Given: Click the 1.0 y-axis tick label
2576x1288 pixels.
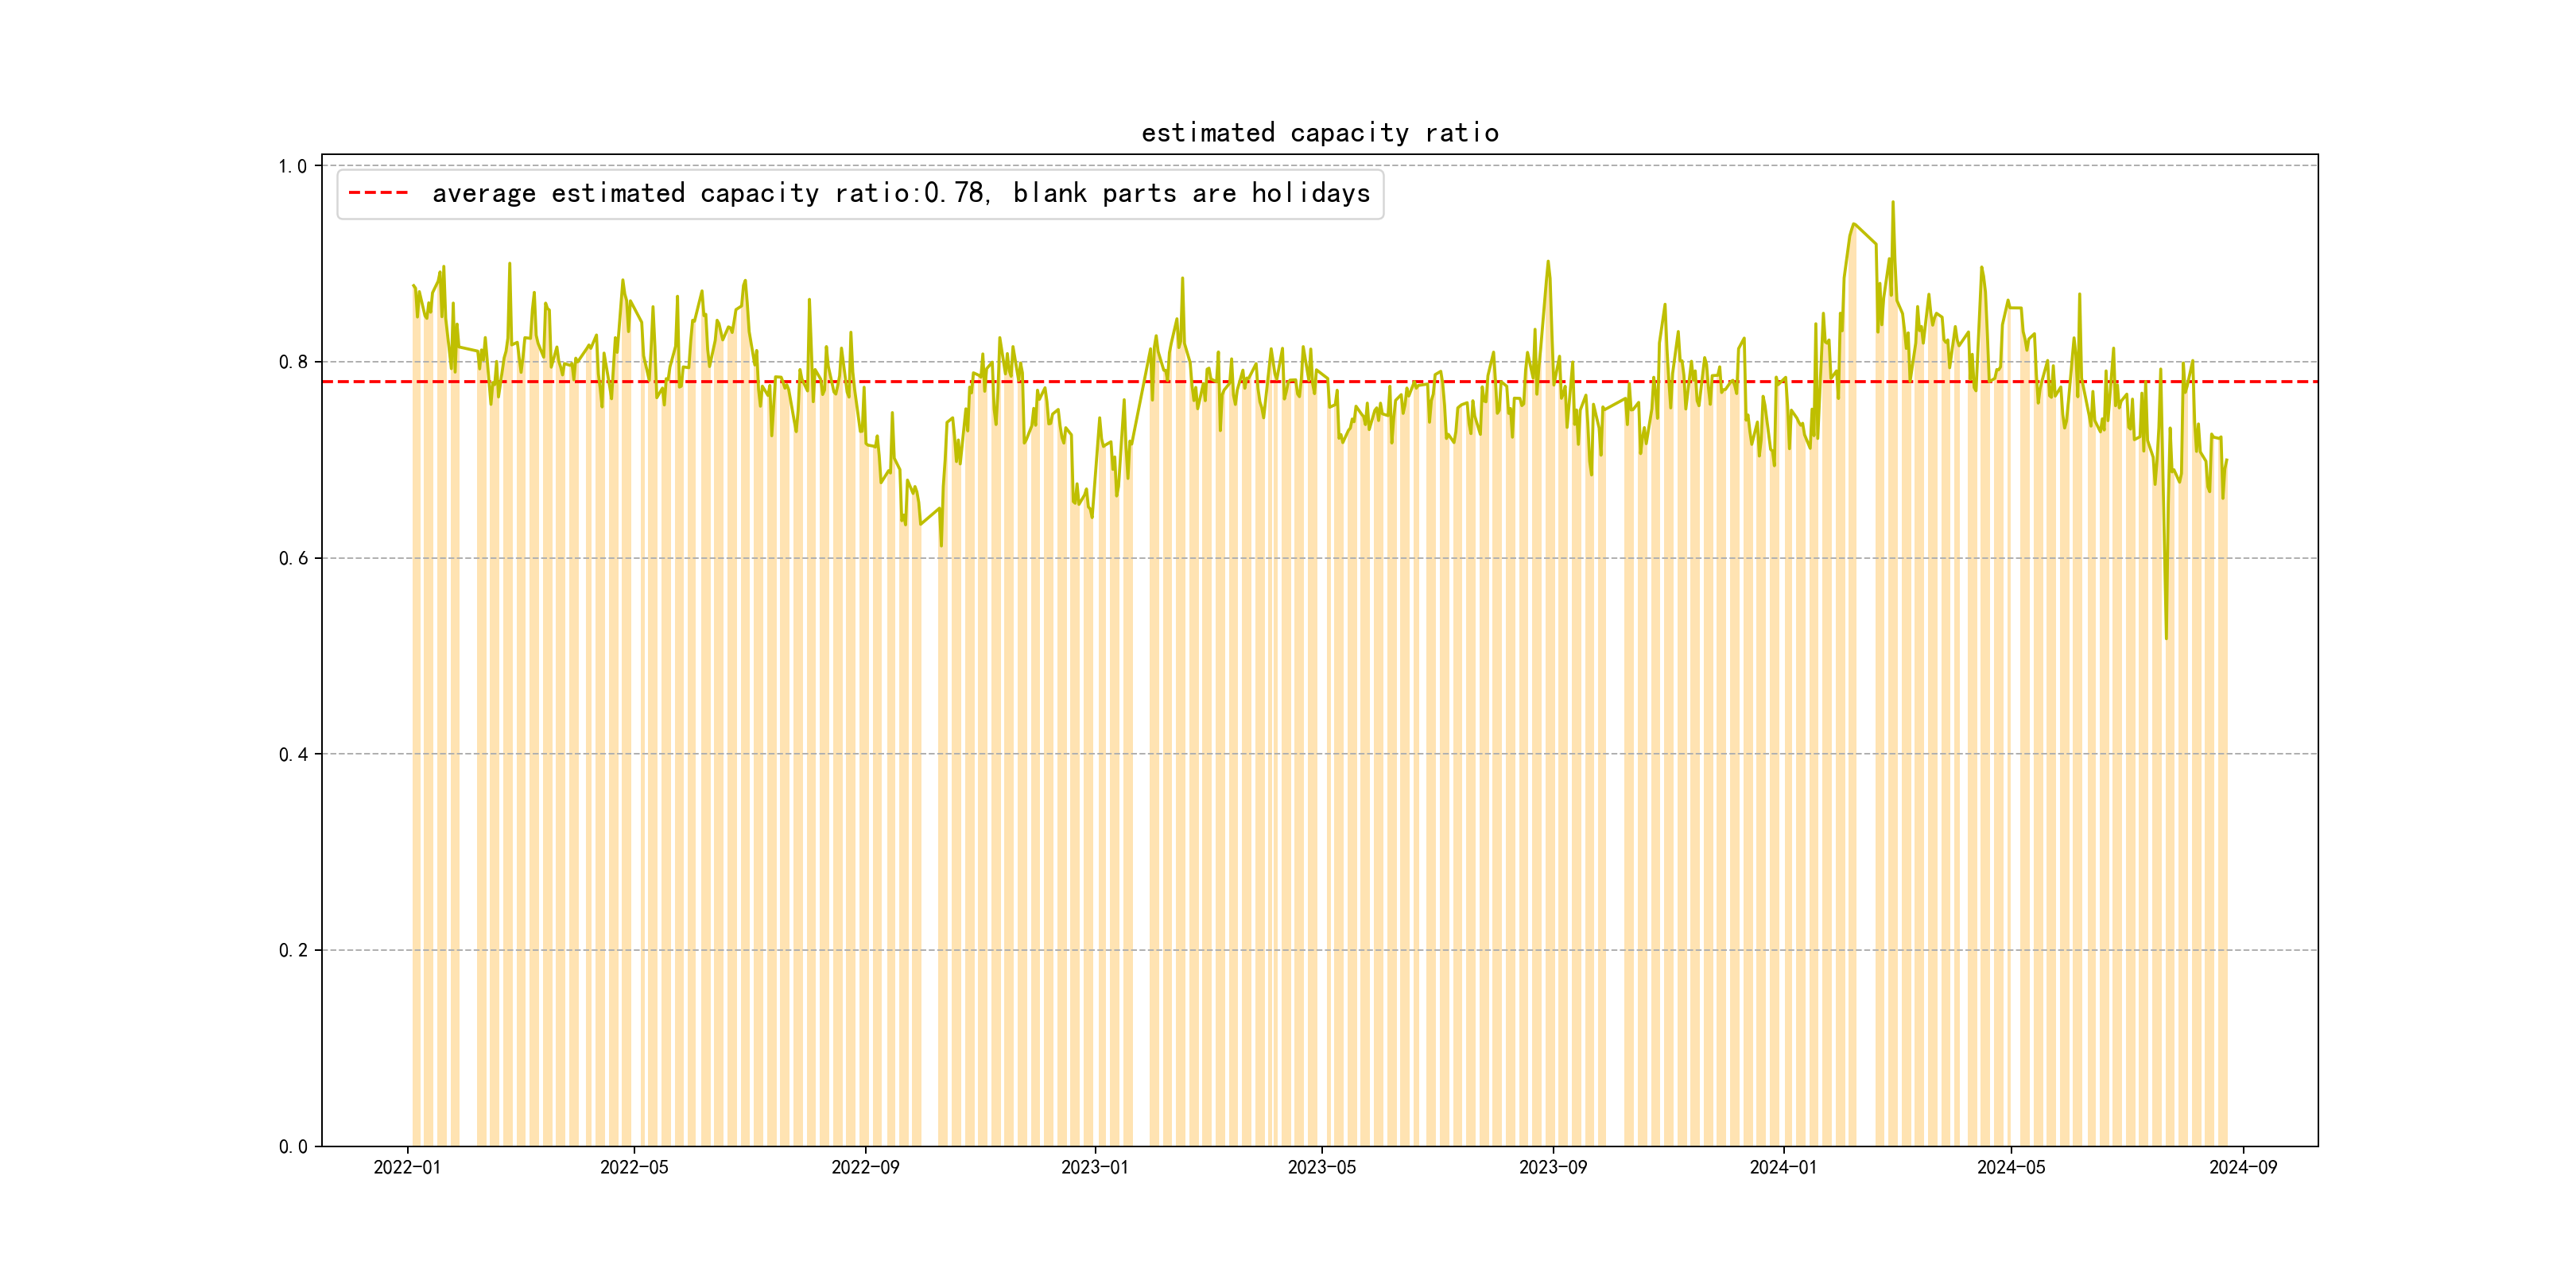Looking at the screenshot, I should click(293, 166).
